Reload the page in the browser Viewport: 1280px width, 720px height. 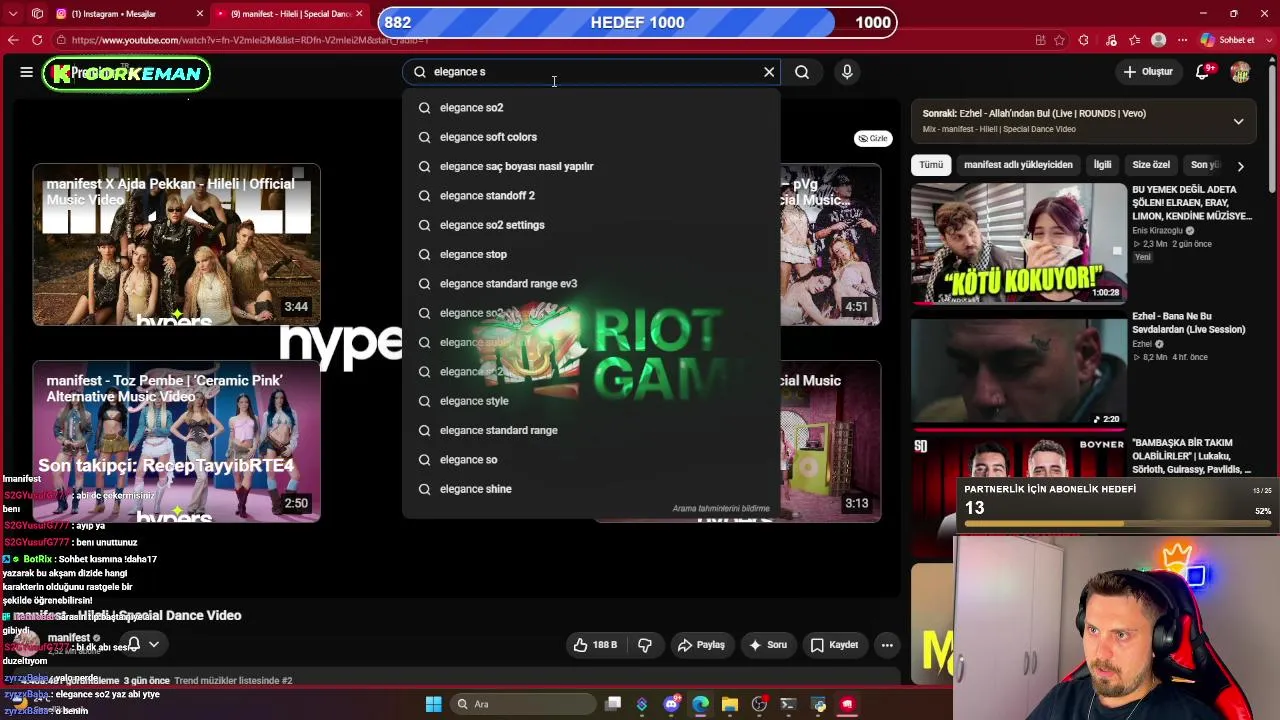click(x=37, y=40)
